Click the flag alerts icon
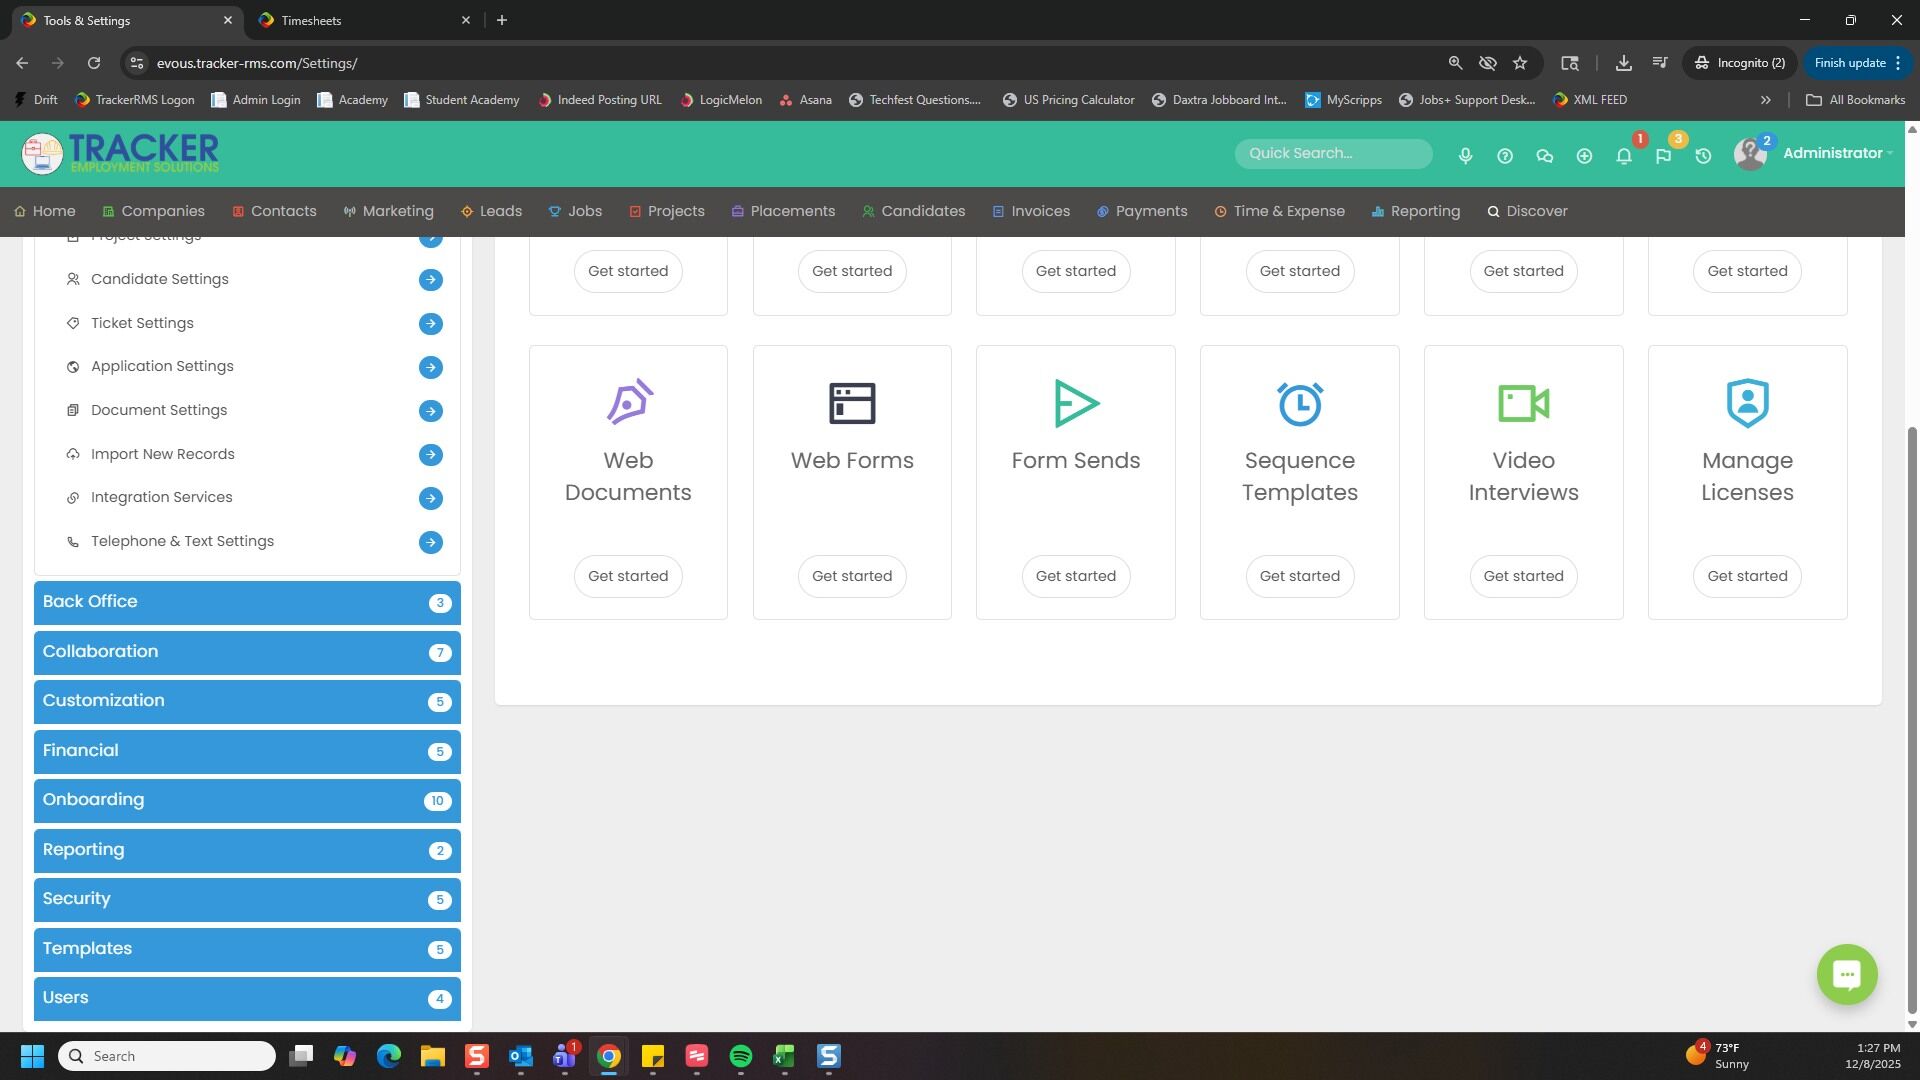Viewport: 1920px width, 1080px height. click(x=1663, y=156)
